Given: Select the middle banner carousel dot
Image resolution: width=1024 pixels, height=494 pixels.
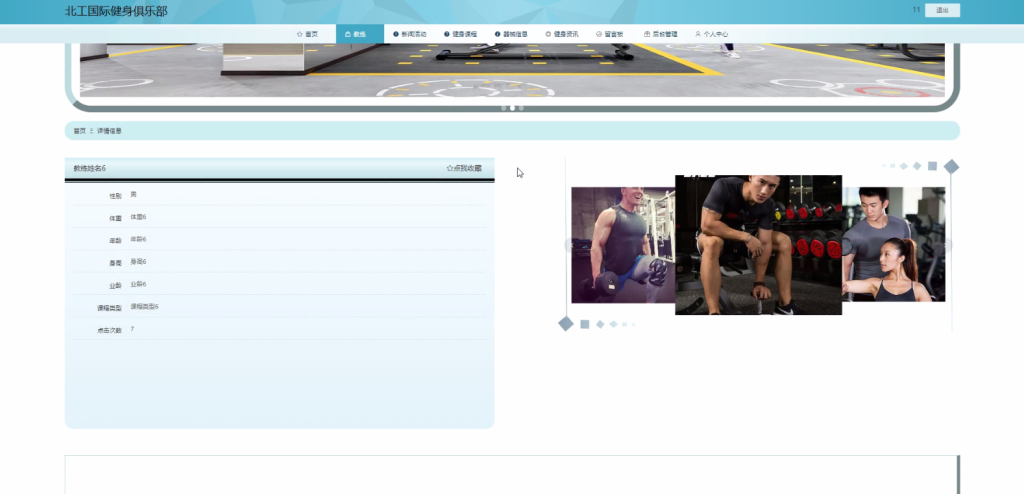Looking at the screenshot, I should pyautogui.click(x=512, y=108).
